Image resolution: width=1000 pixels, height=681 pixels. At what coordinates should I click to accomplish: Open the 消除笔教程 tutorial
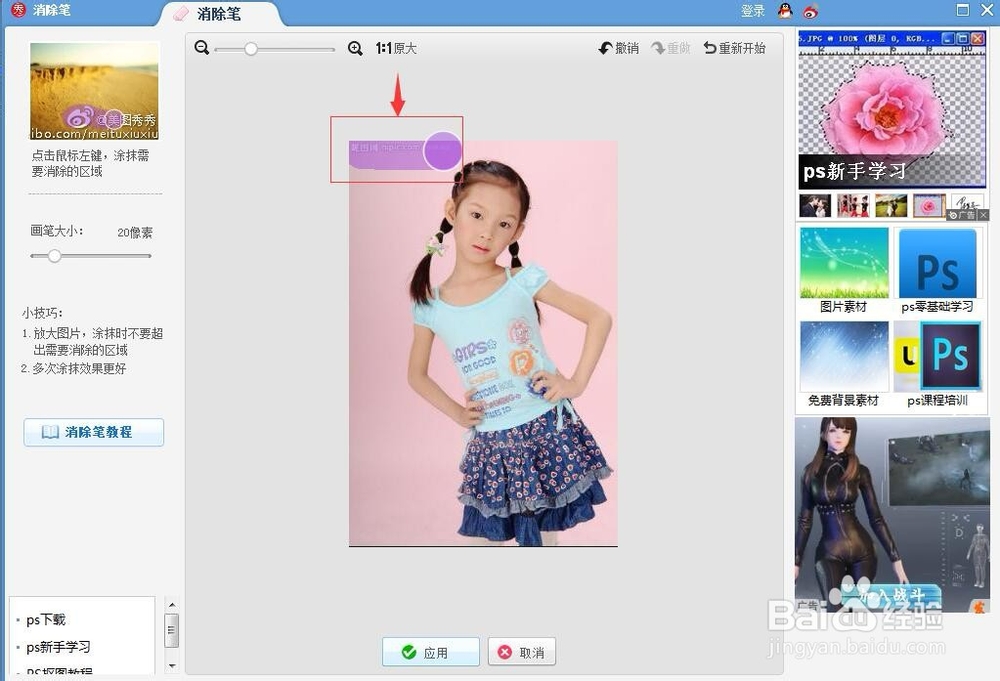point(93,432)
